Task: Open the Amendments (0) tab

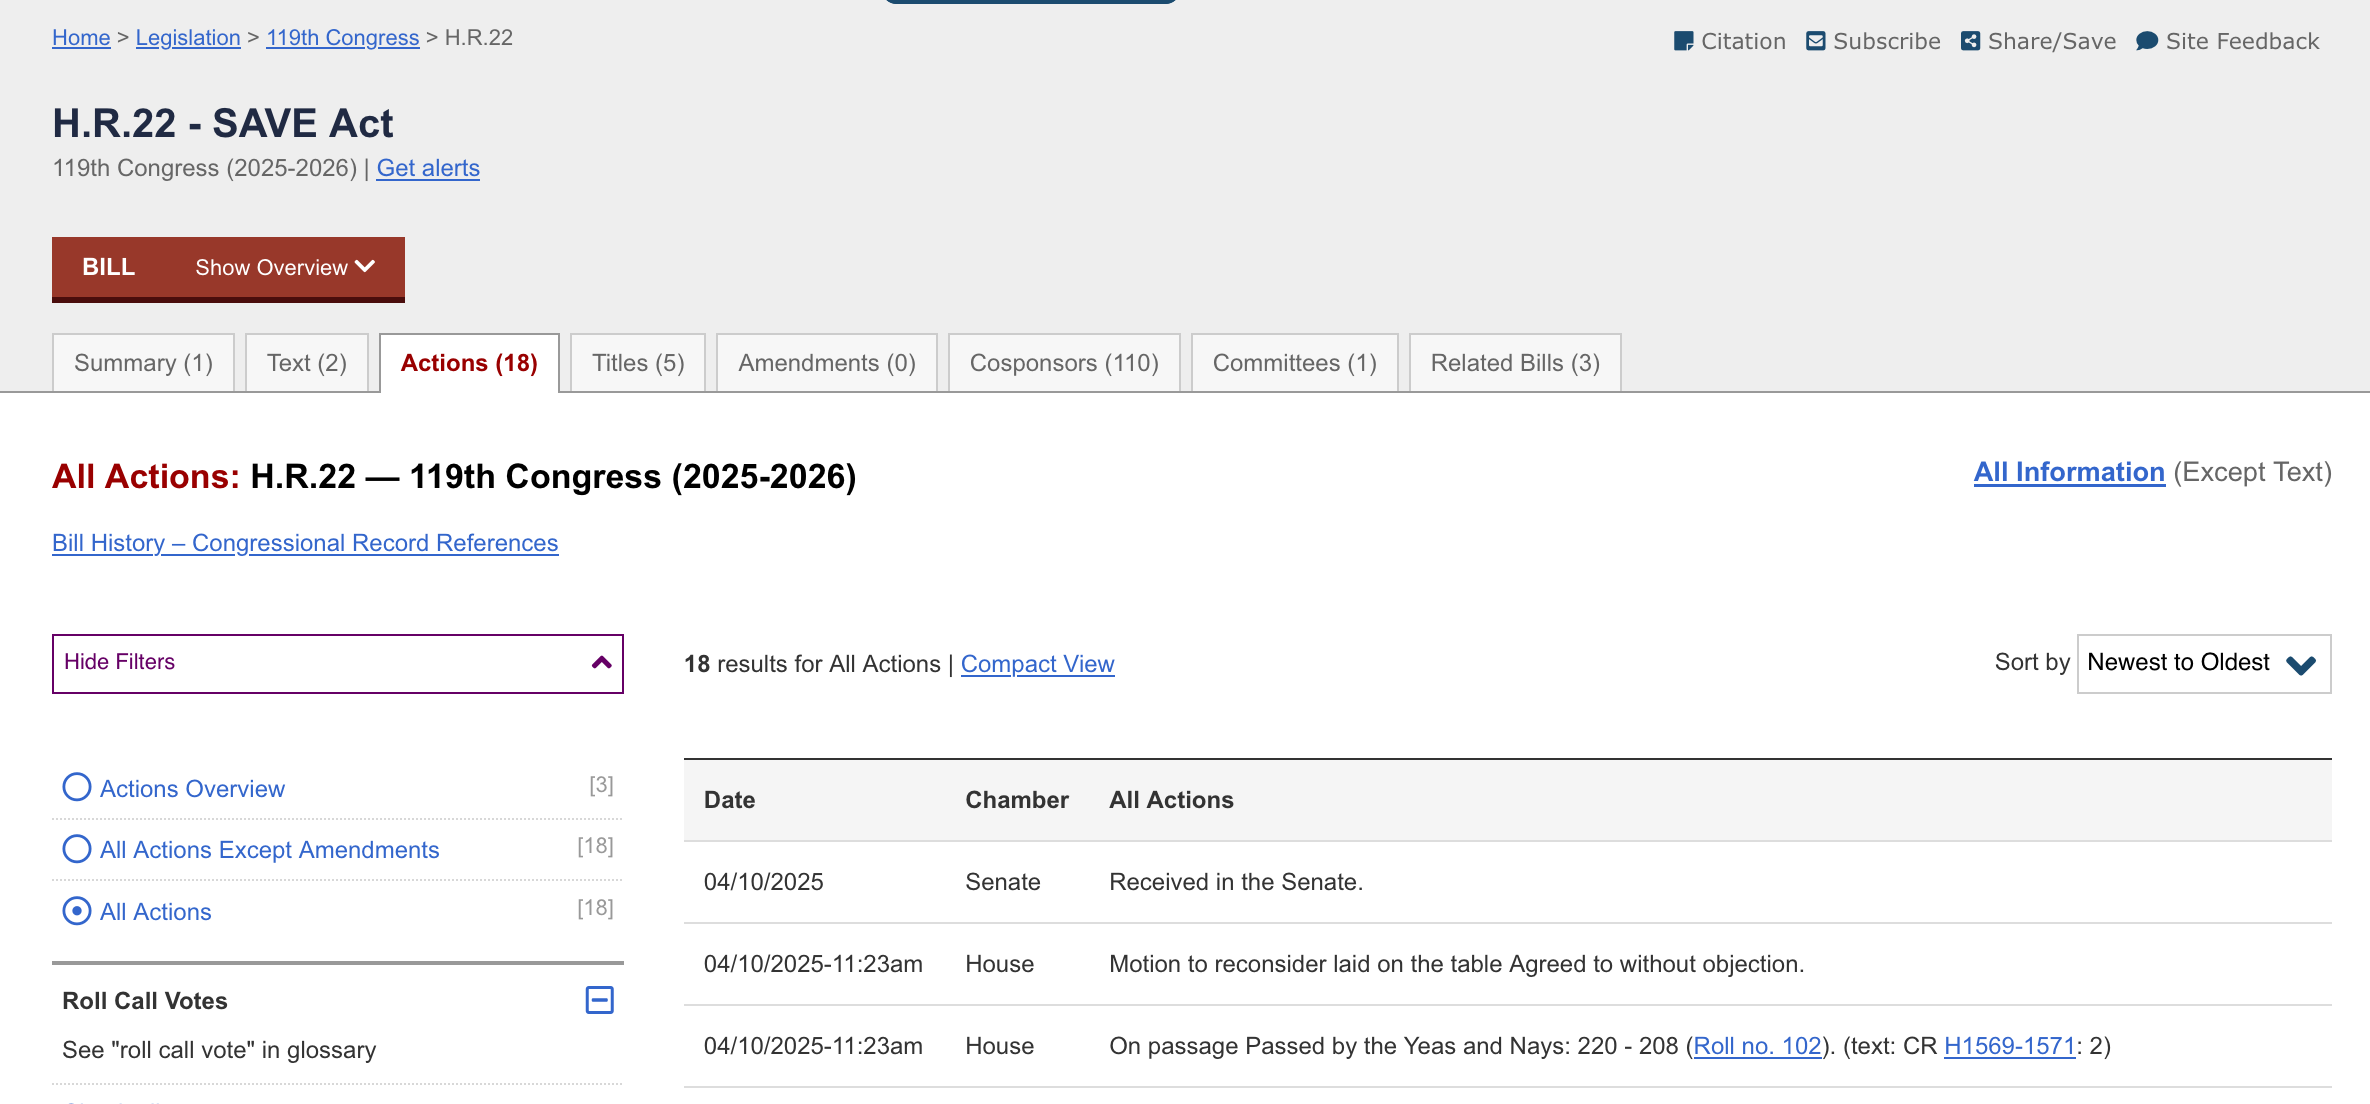Action: pyautogui.click(x=827, y=363)
